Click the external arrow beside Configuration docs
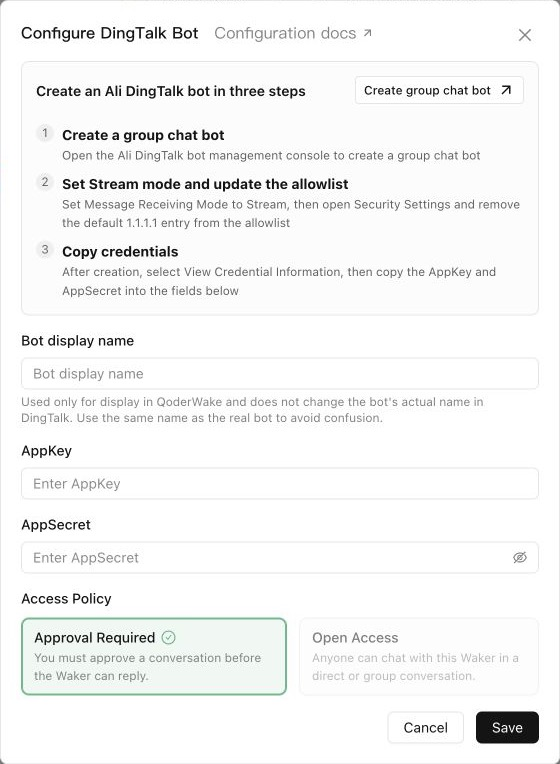The height and width of the screenshot is (764, 560). pos(367,33)
